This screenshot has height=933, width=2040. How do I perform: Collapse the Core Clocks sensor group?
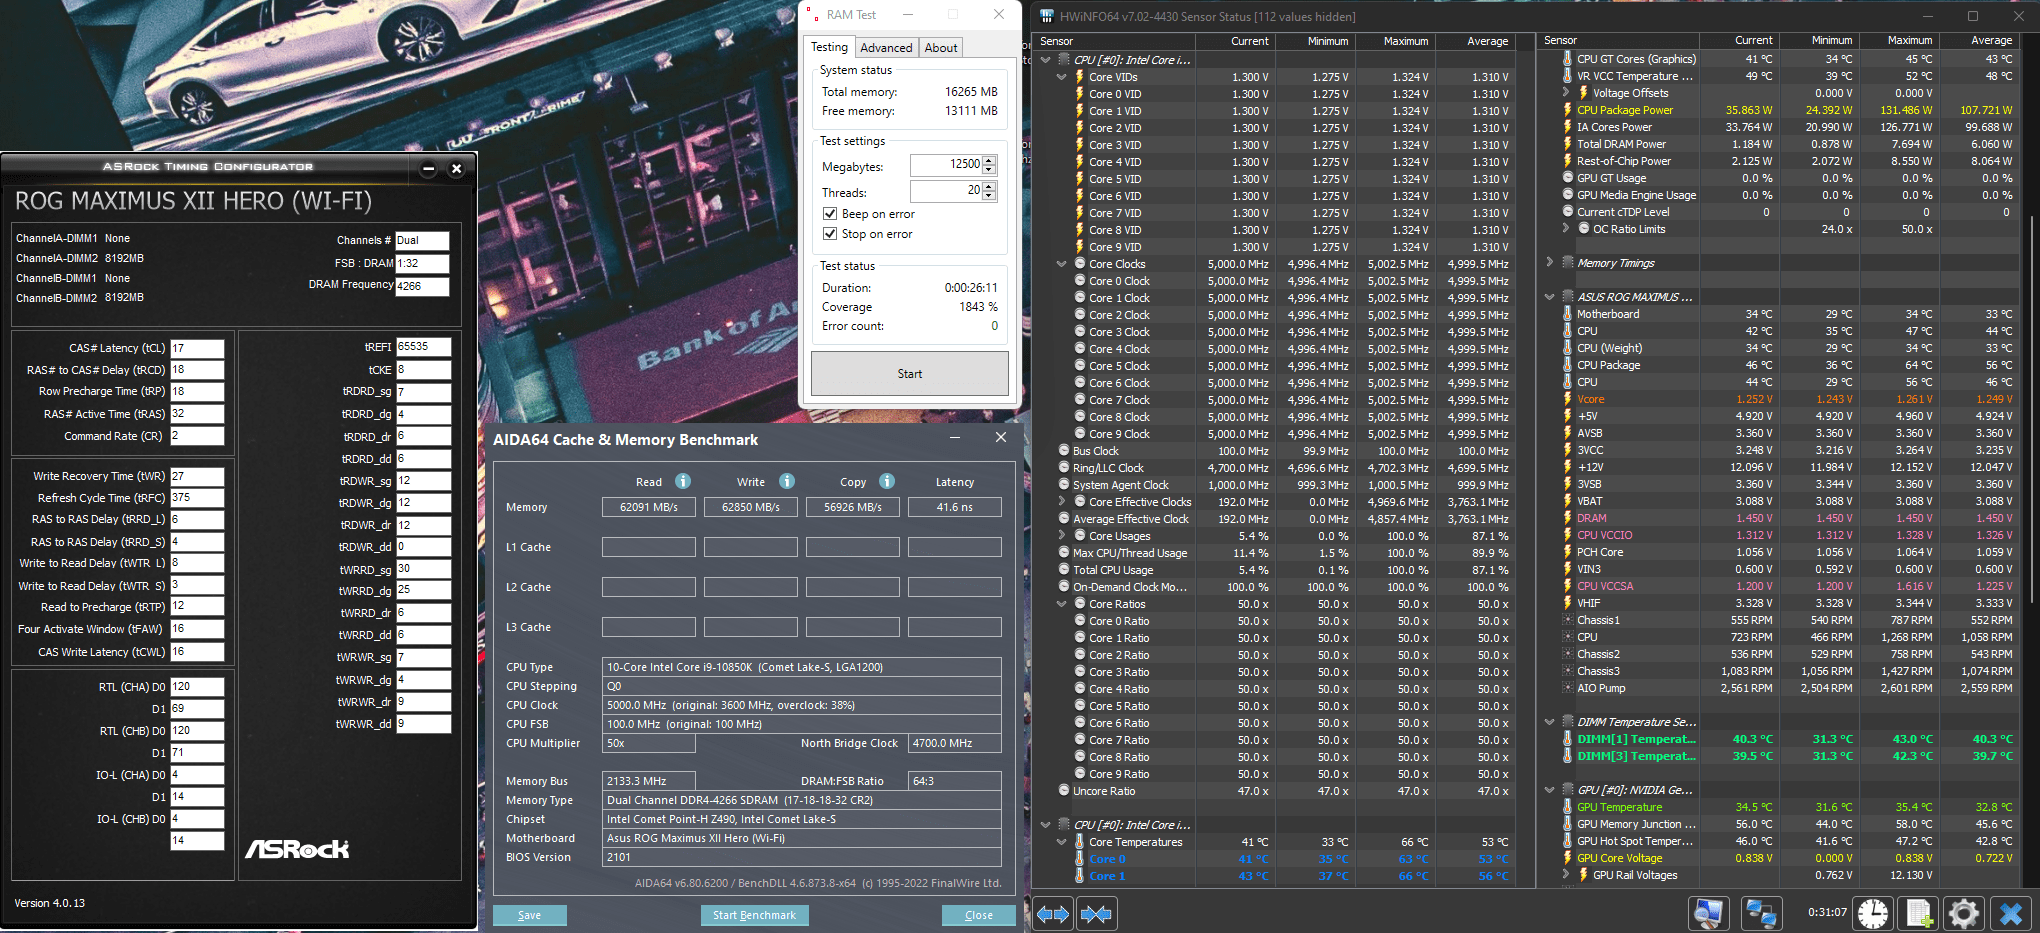click(x=1062, y=264)
